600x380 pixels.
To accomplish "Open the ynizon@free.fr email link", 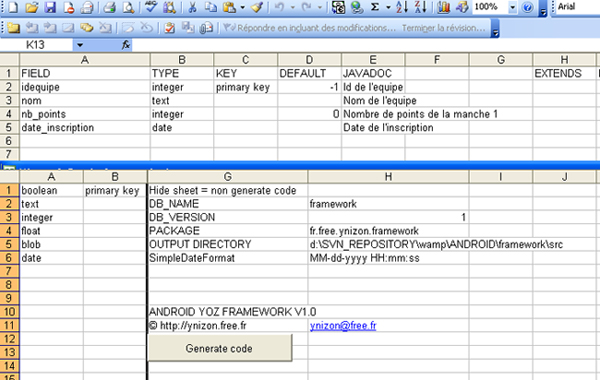I will pyautogui.click(x=343, y=325).
